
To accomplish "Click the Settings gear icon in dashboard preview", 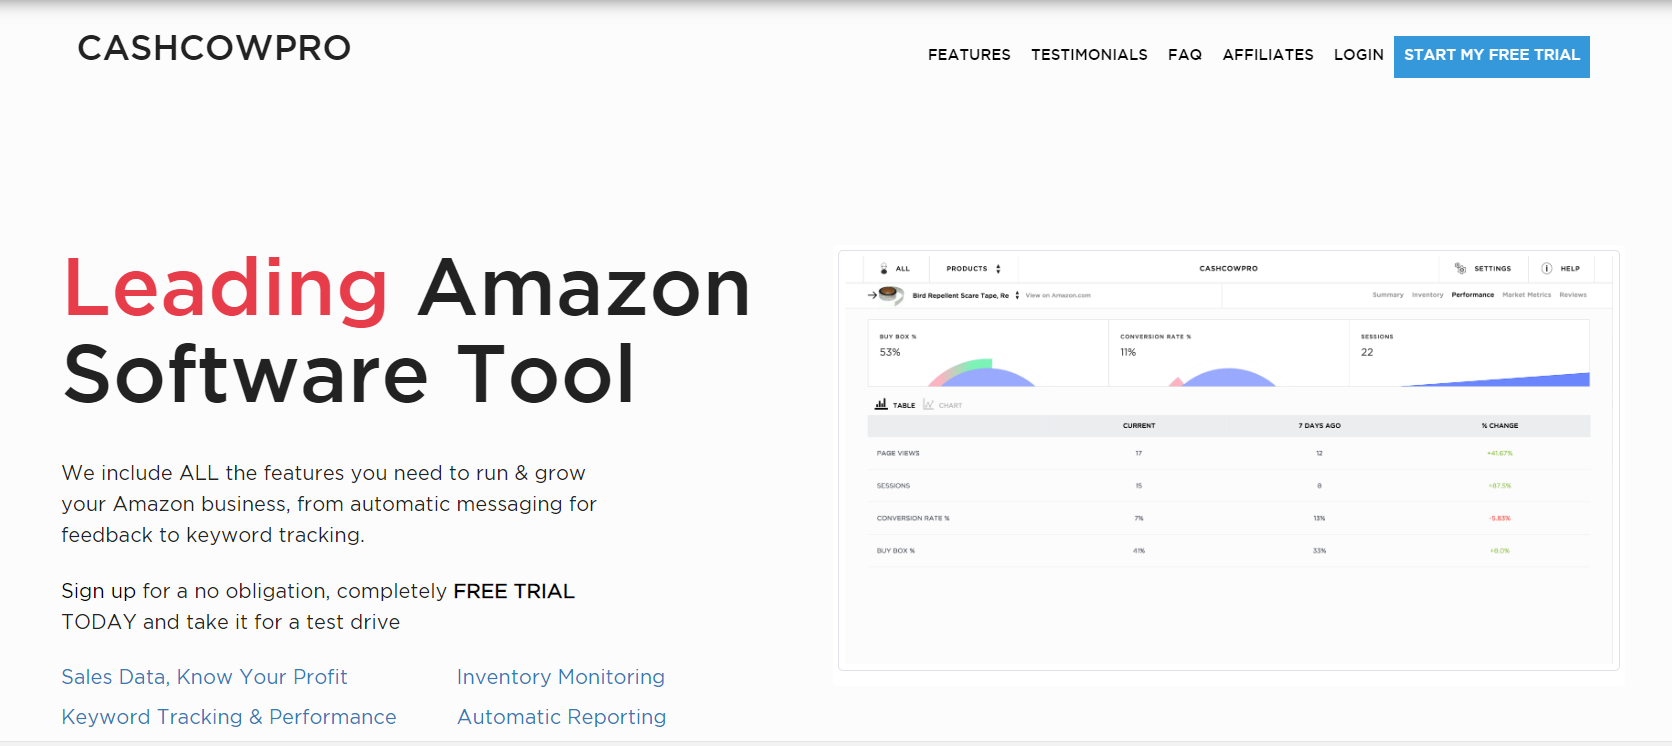I will pos(1460,268).
